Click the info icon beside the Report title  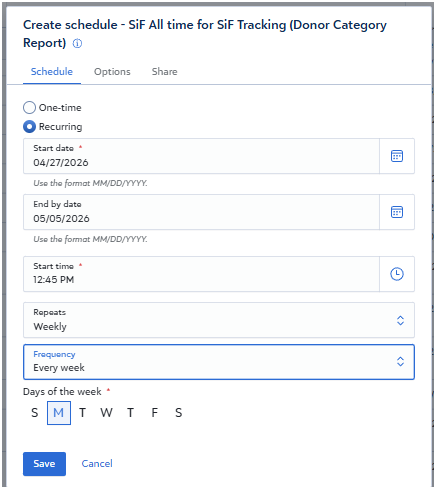[x=77, y=43]
